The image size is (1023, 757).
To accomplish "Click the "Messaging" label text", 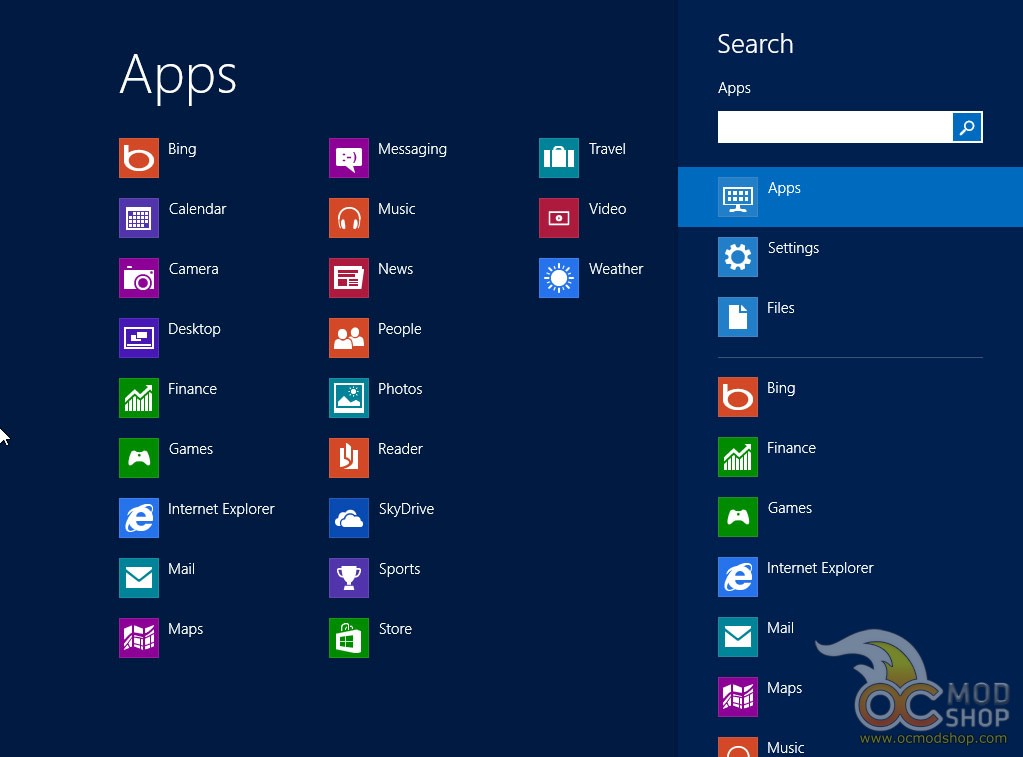I will (412, 149).
